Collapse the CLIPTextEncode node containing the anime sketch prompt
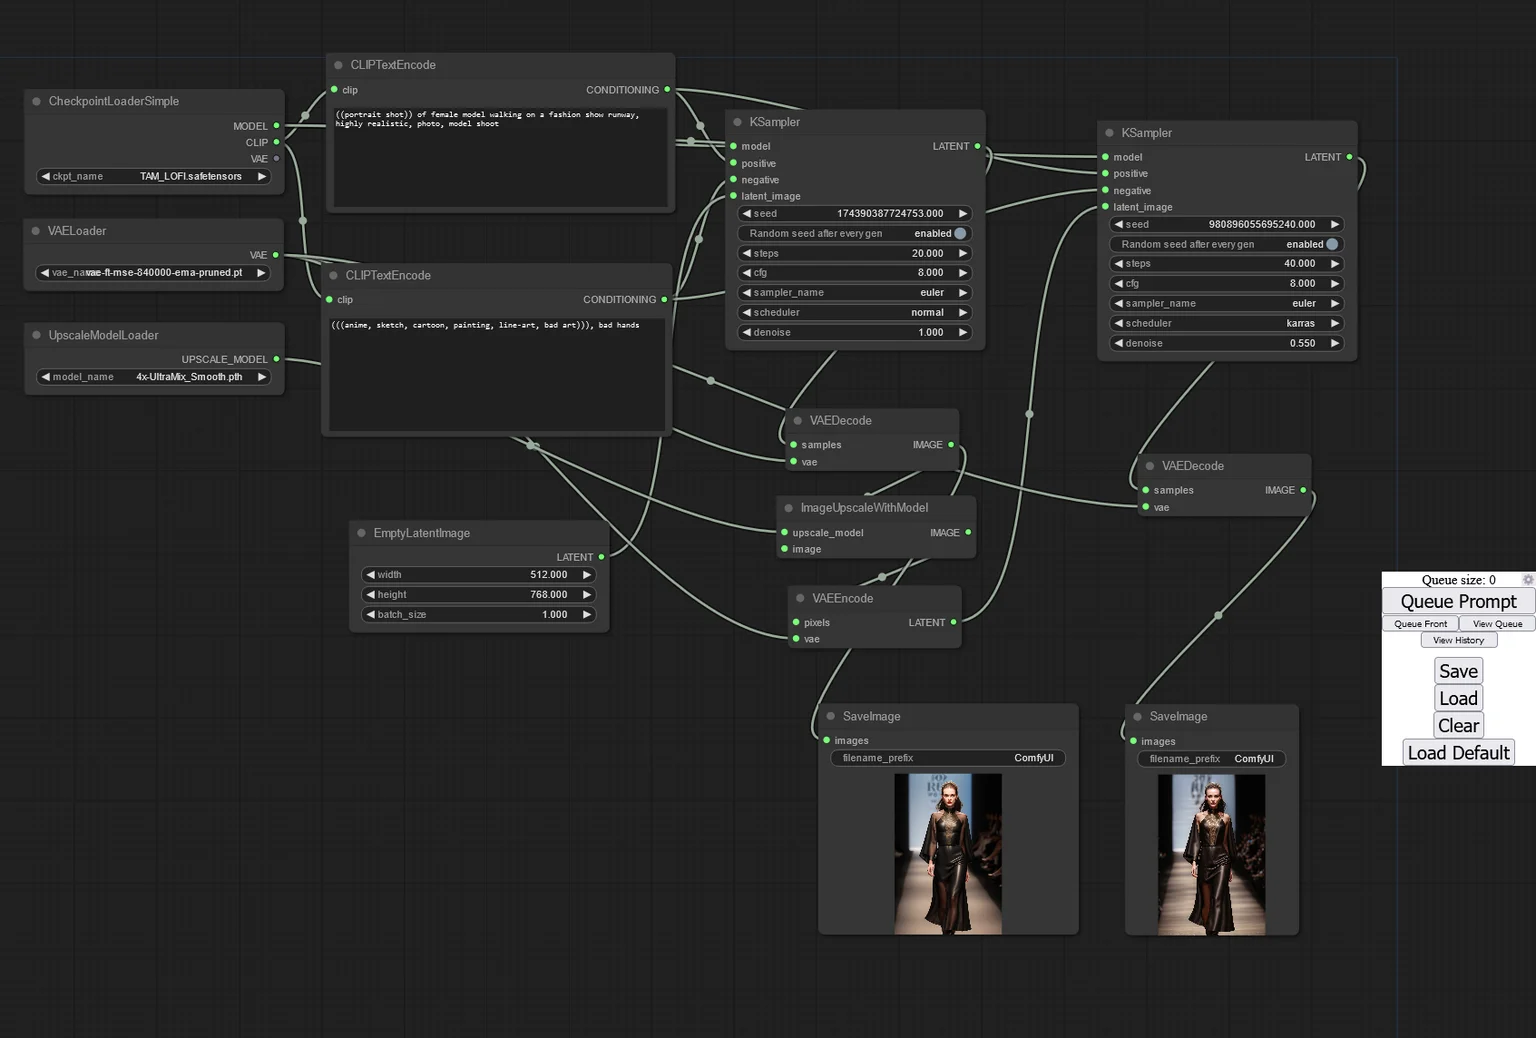The image size is (1536, 1038). pyautogui.click(x=334, y=275)
